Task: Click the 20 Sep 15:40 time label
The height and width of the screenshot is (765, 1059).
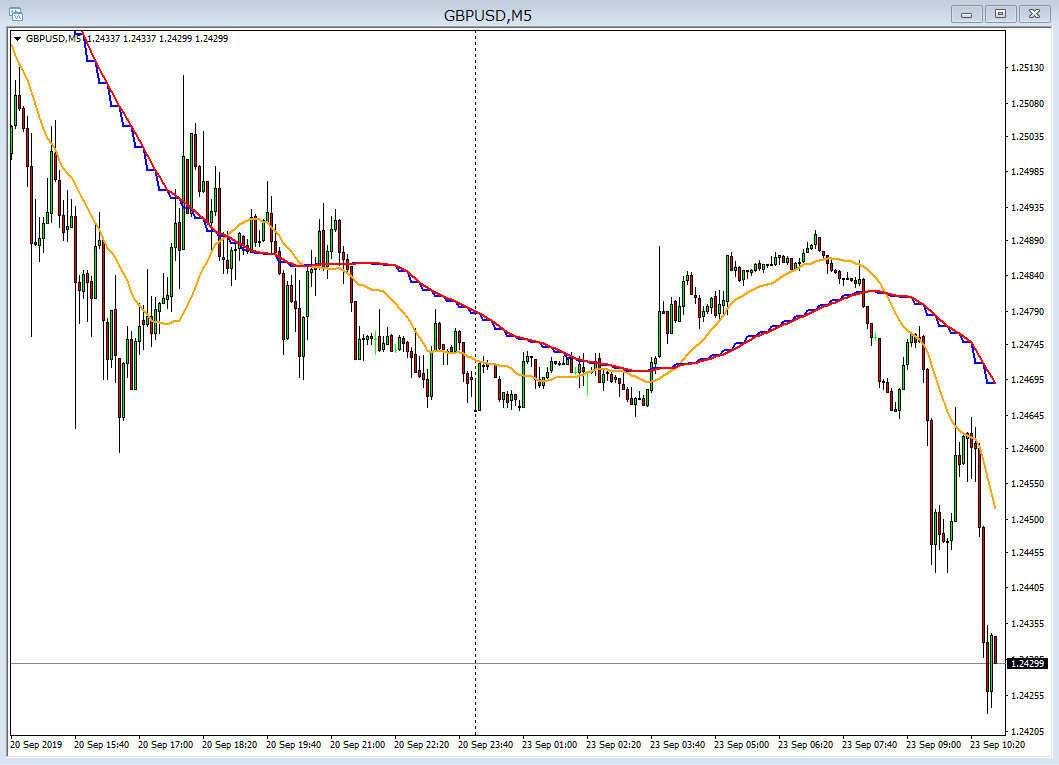Action: pos(101,745)
